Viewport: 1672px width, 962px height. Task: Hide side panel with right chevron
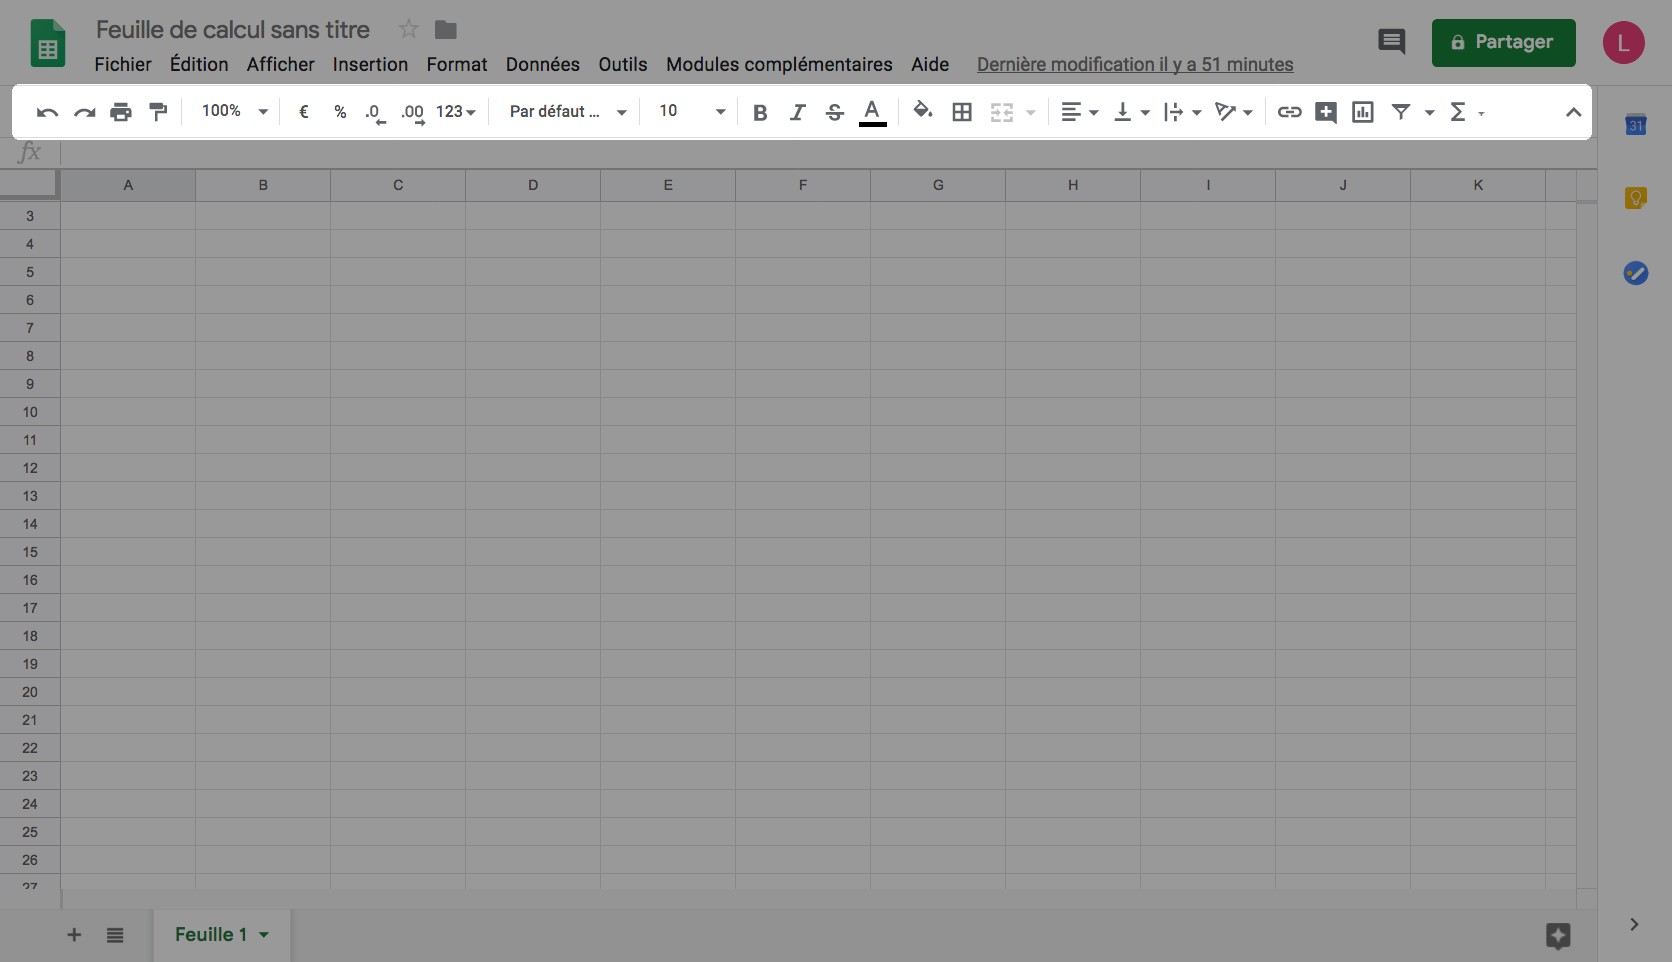pyautogui.click(x=1634, y=924)
